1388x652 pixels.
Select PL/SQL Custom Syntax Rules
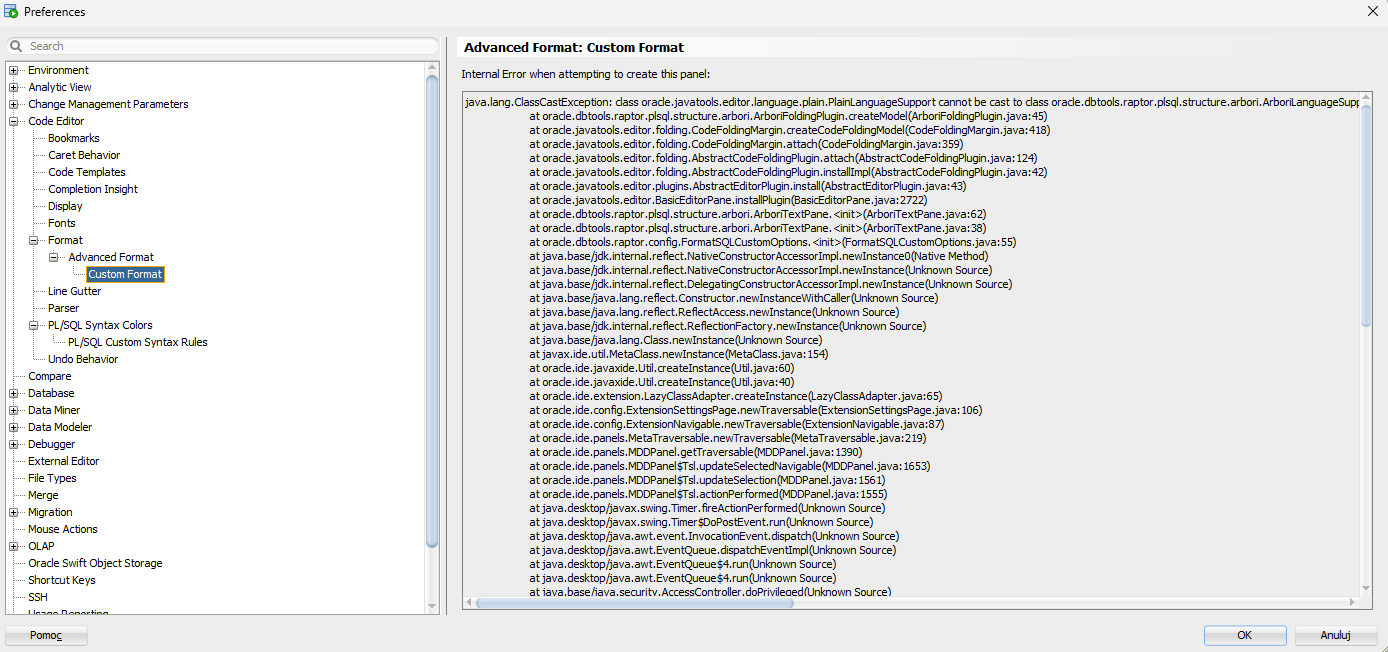click(x=137, y=341)
